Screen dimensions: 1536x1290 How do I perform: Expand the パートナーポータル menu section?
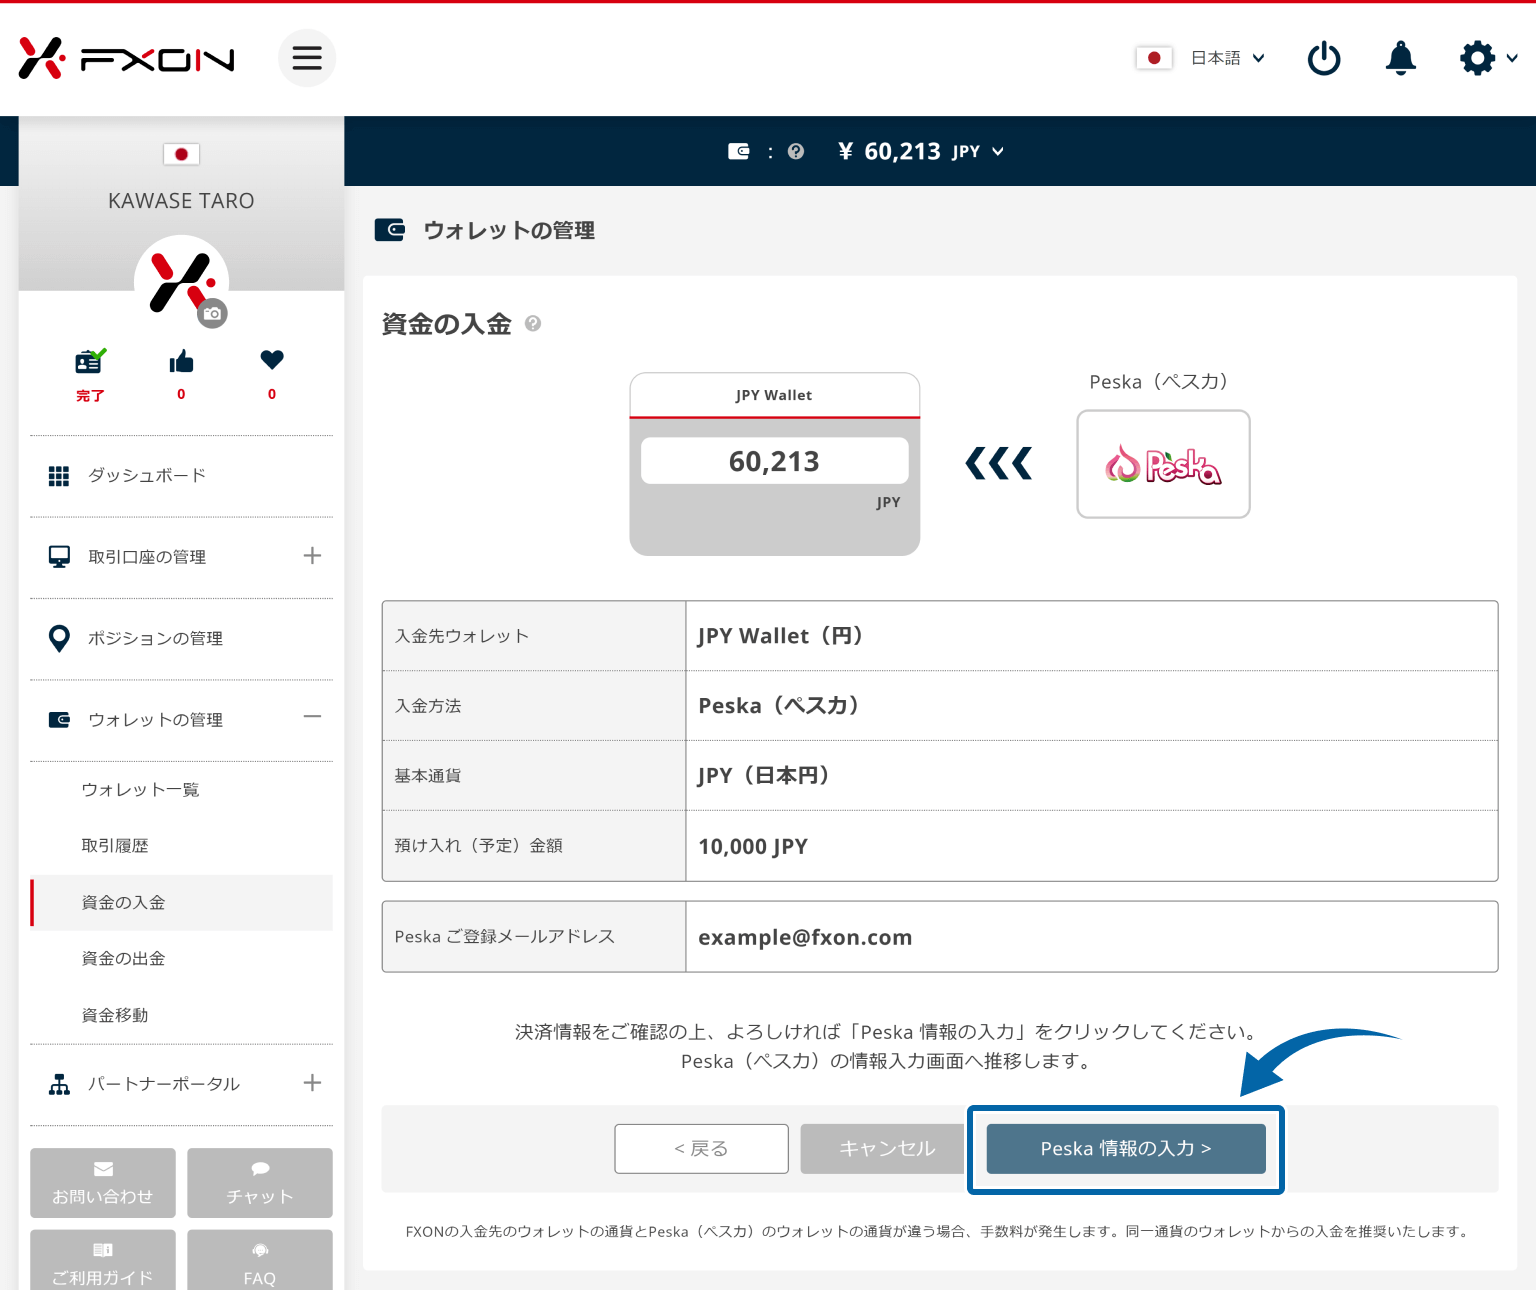click(312, 1083)
